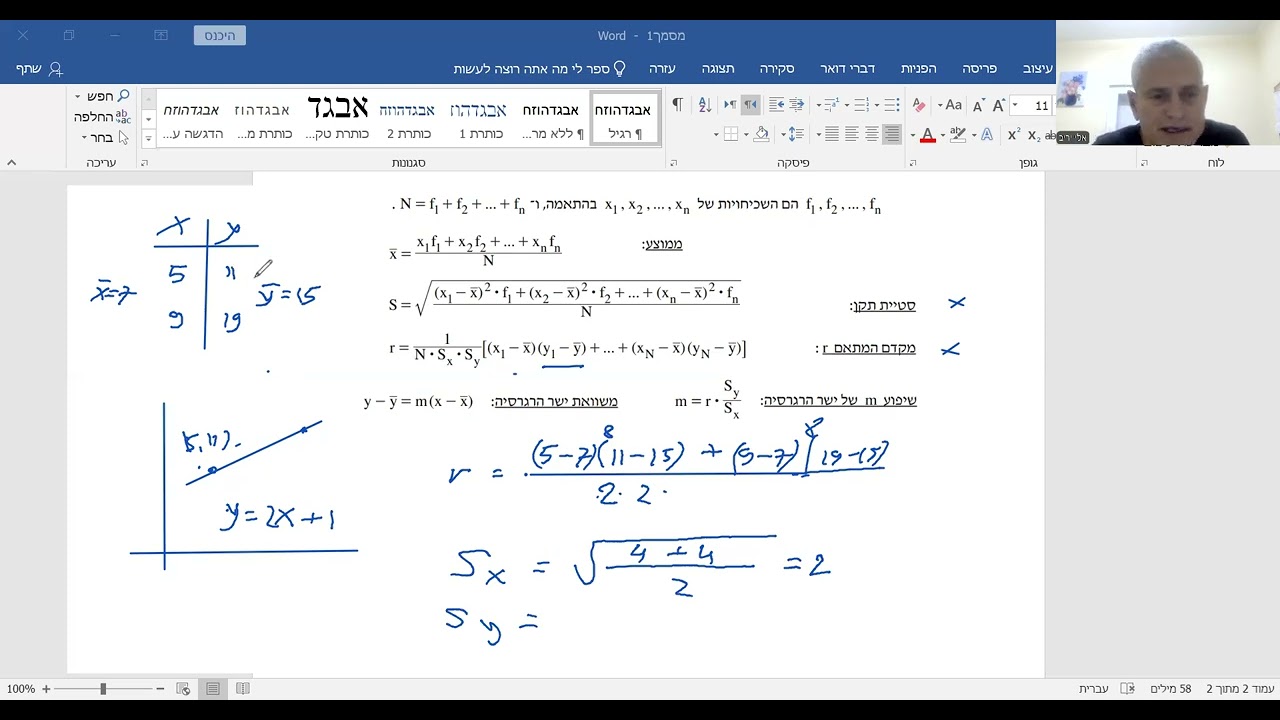Click the היכנס (Sign in) button
The image size is (1280, 720).
point(220,35)
